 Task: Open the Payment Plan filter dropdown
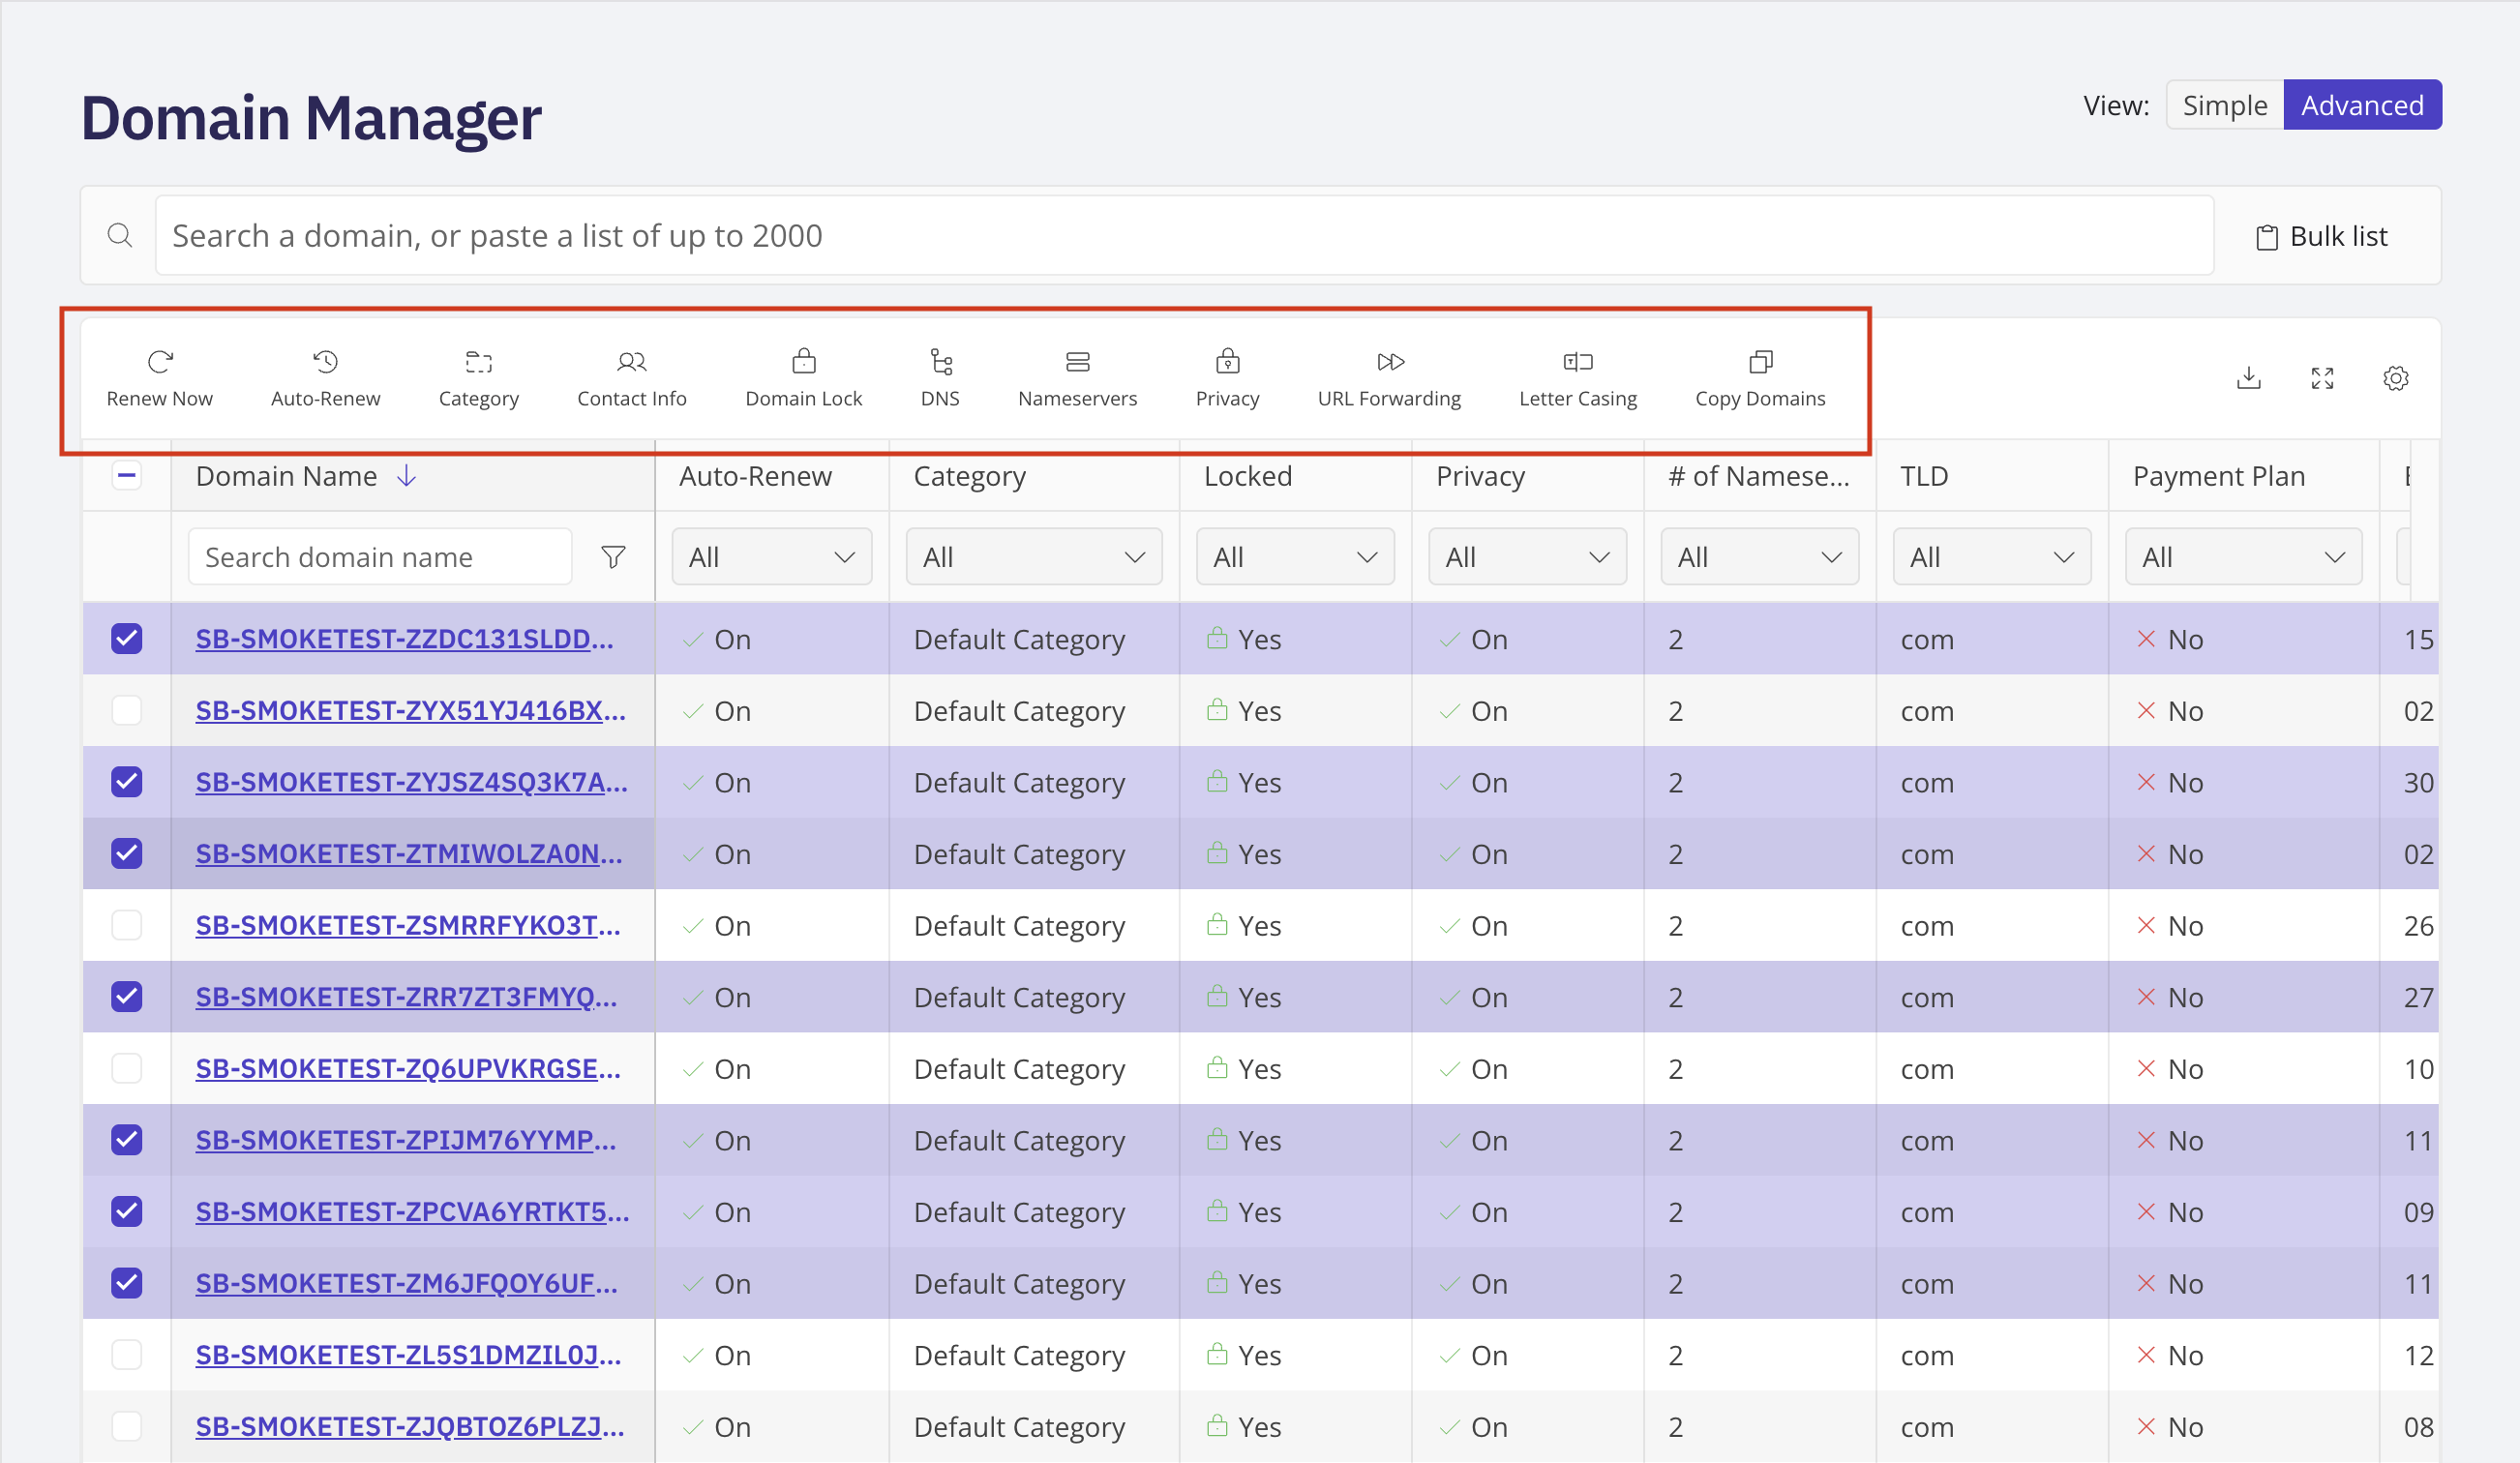(x=2243, y=557)
